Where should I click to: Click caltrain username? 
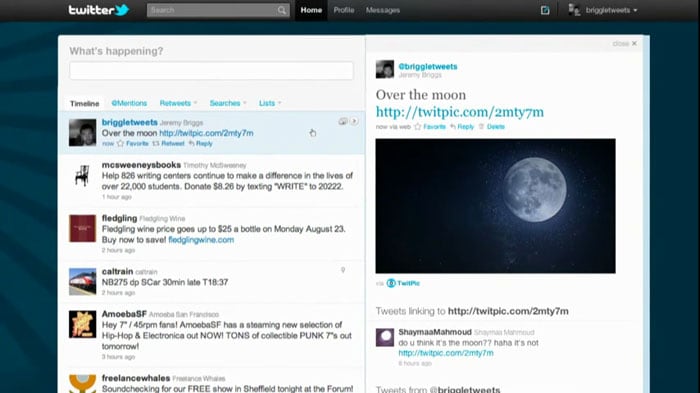pos(117,271)
